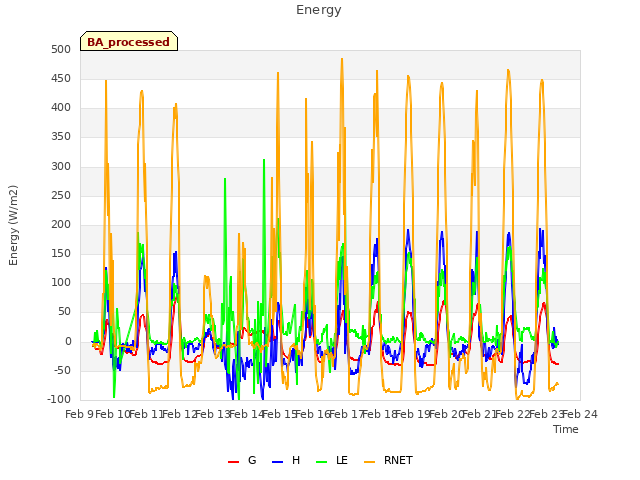Click the Feb 15 x-axis date
Viewport: 640px width, 480px height.
pyautogui.click(x=279, y=415)
